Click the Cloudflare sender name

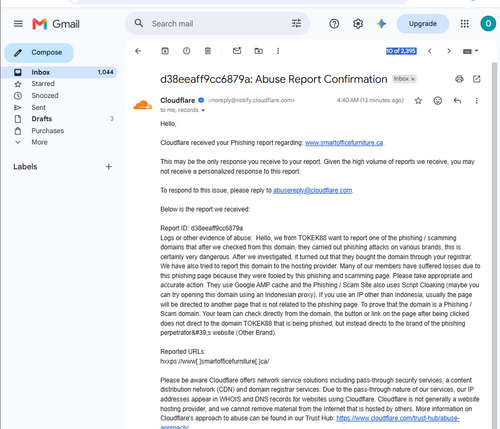178,100
